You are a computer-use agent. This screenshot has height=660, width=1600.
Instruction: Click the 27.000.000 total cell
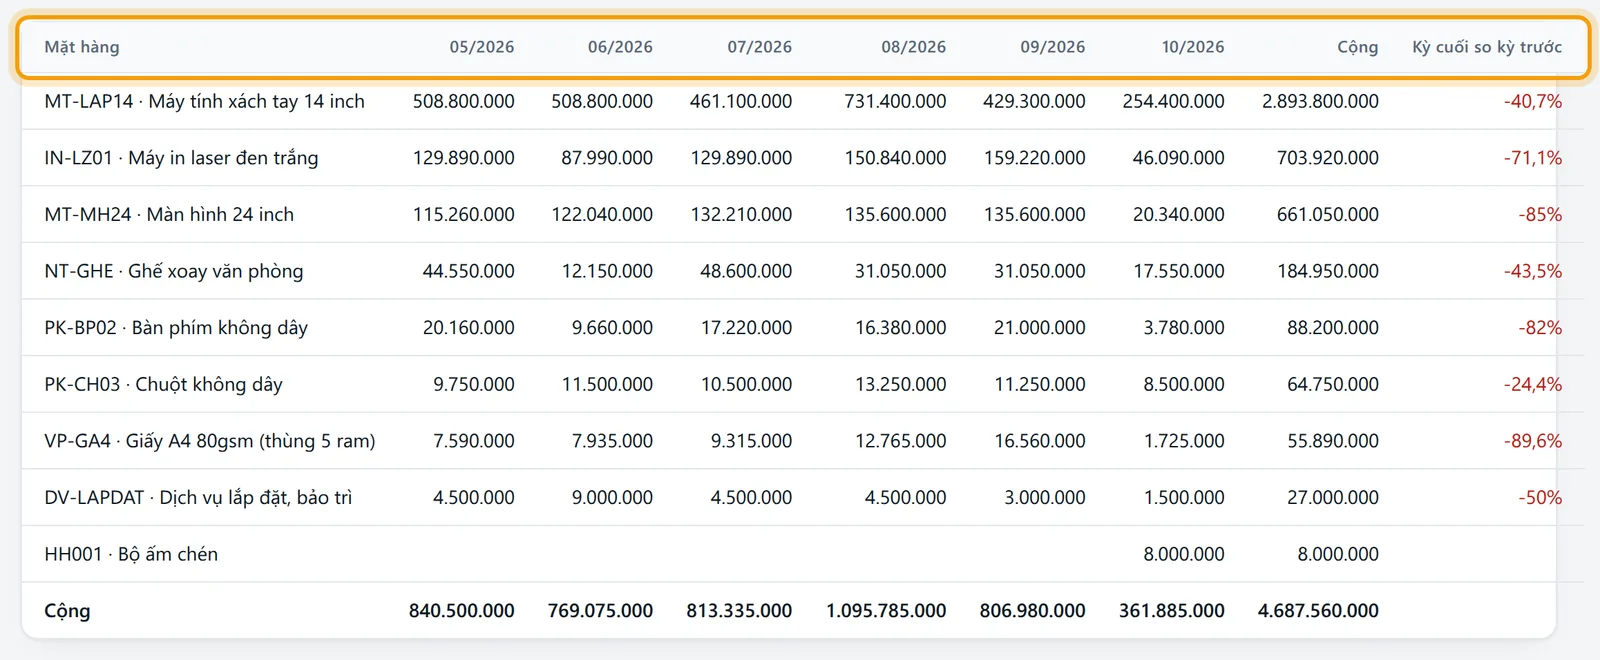point(1333,498)
